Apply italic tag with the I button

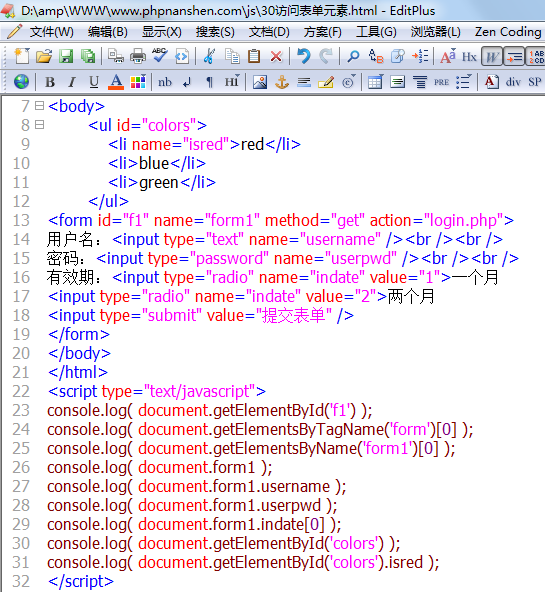pos(72,82)
